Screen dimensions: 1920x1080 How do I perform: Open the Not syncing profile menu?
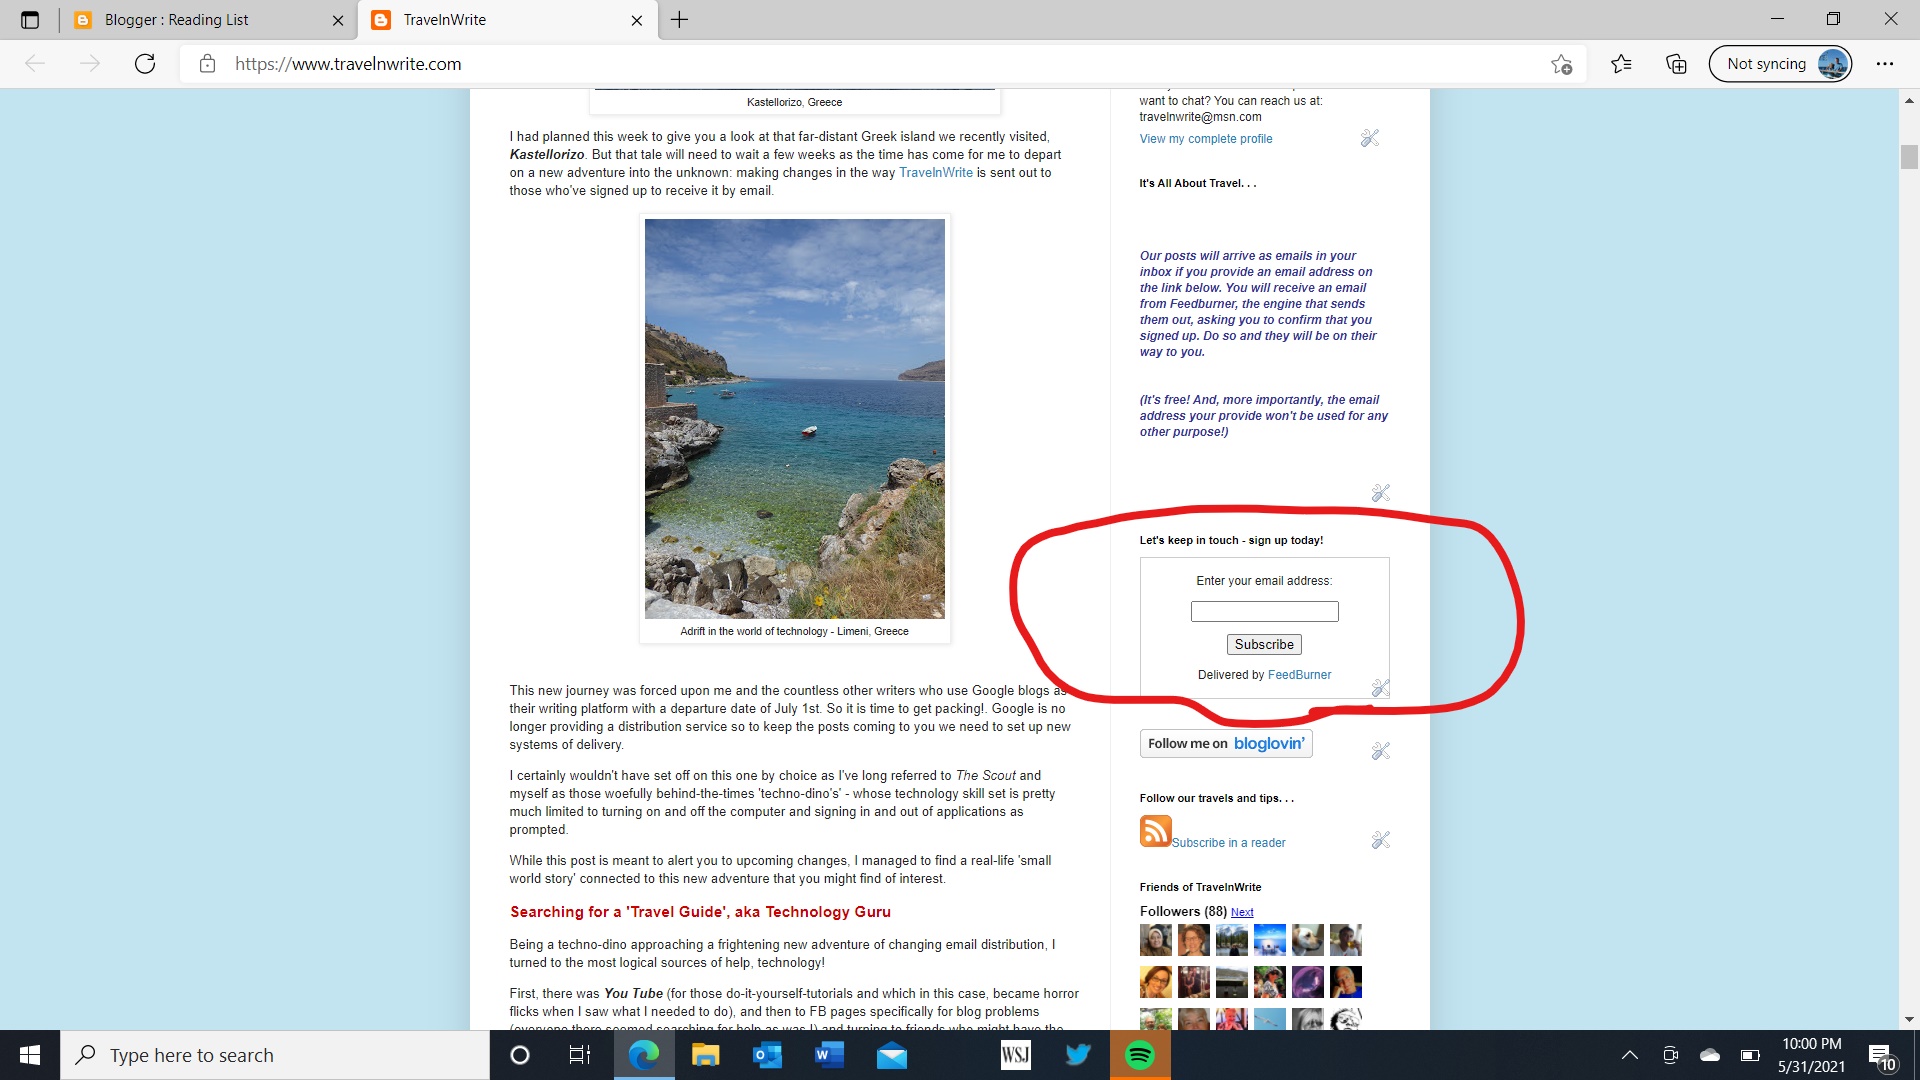(x=1780, y=64)
